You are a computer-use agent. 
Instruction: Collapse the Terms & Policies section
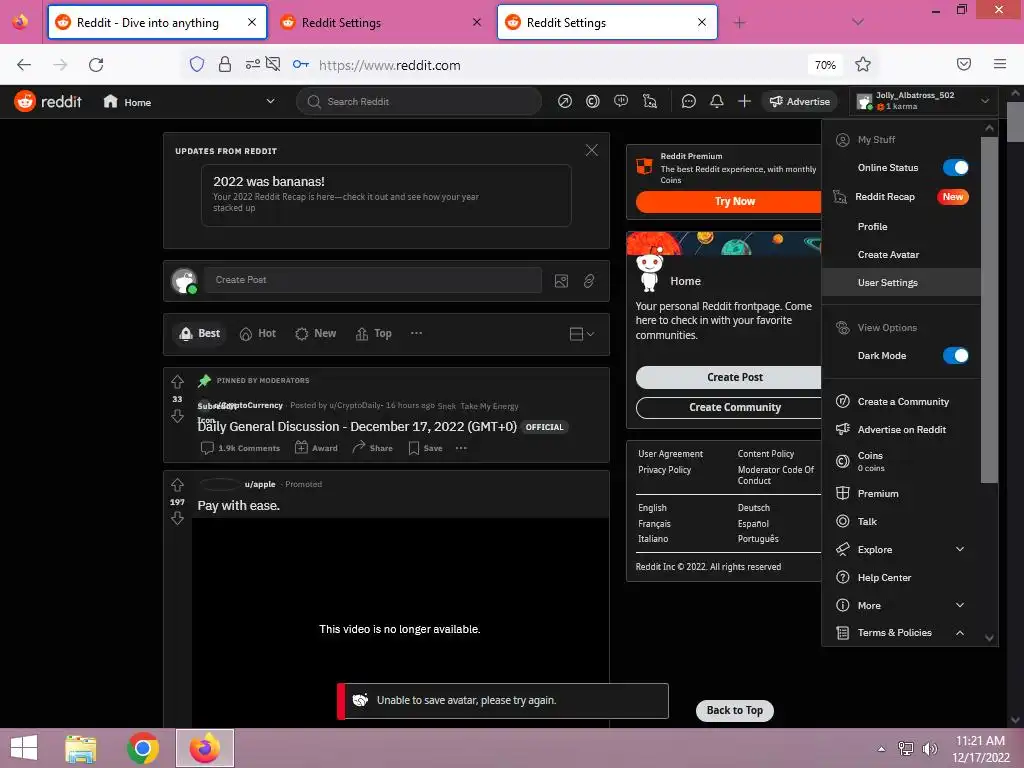960,633
